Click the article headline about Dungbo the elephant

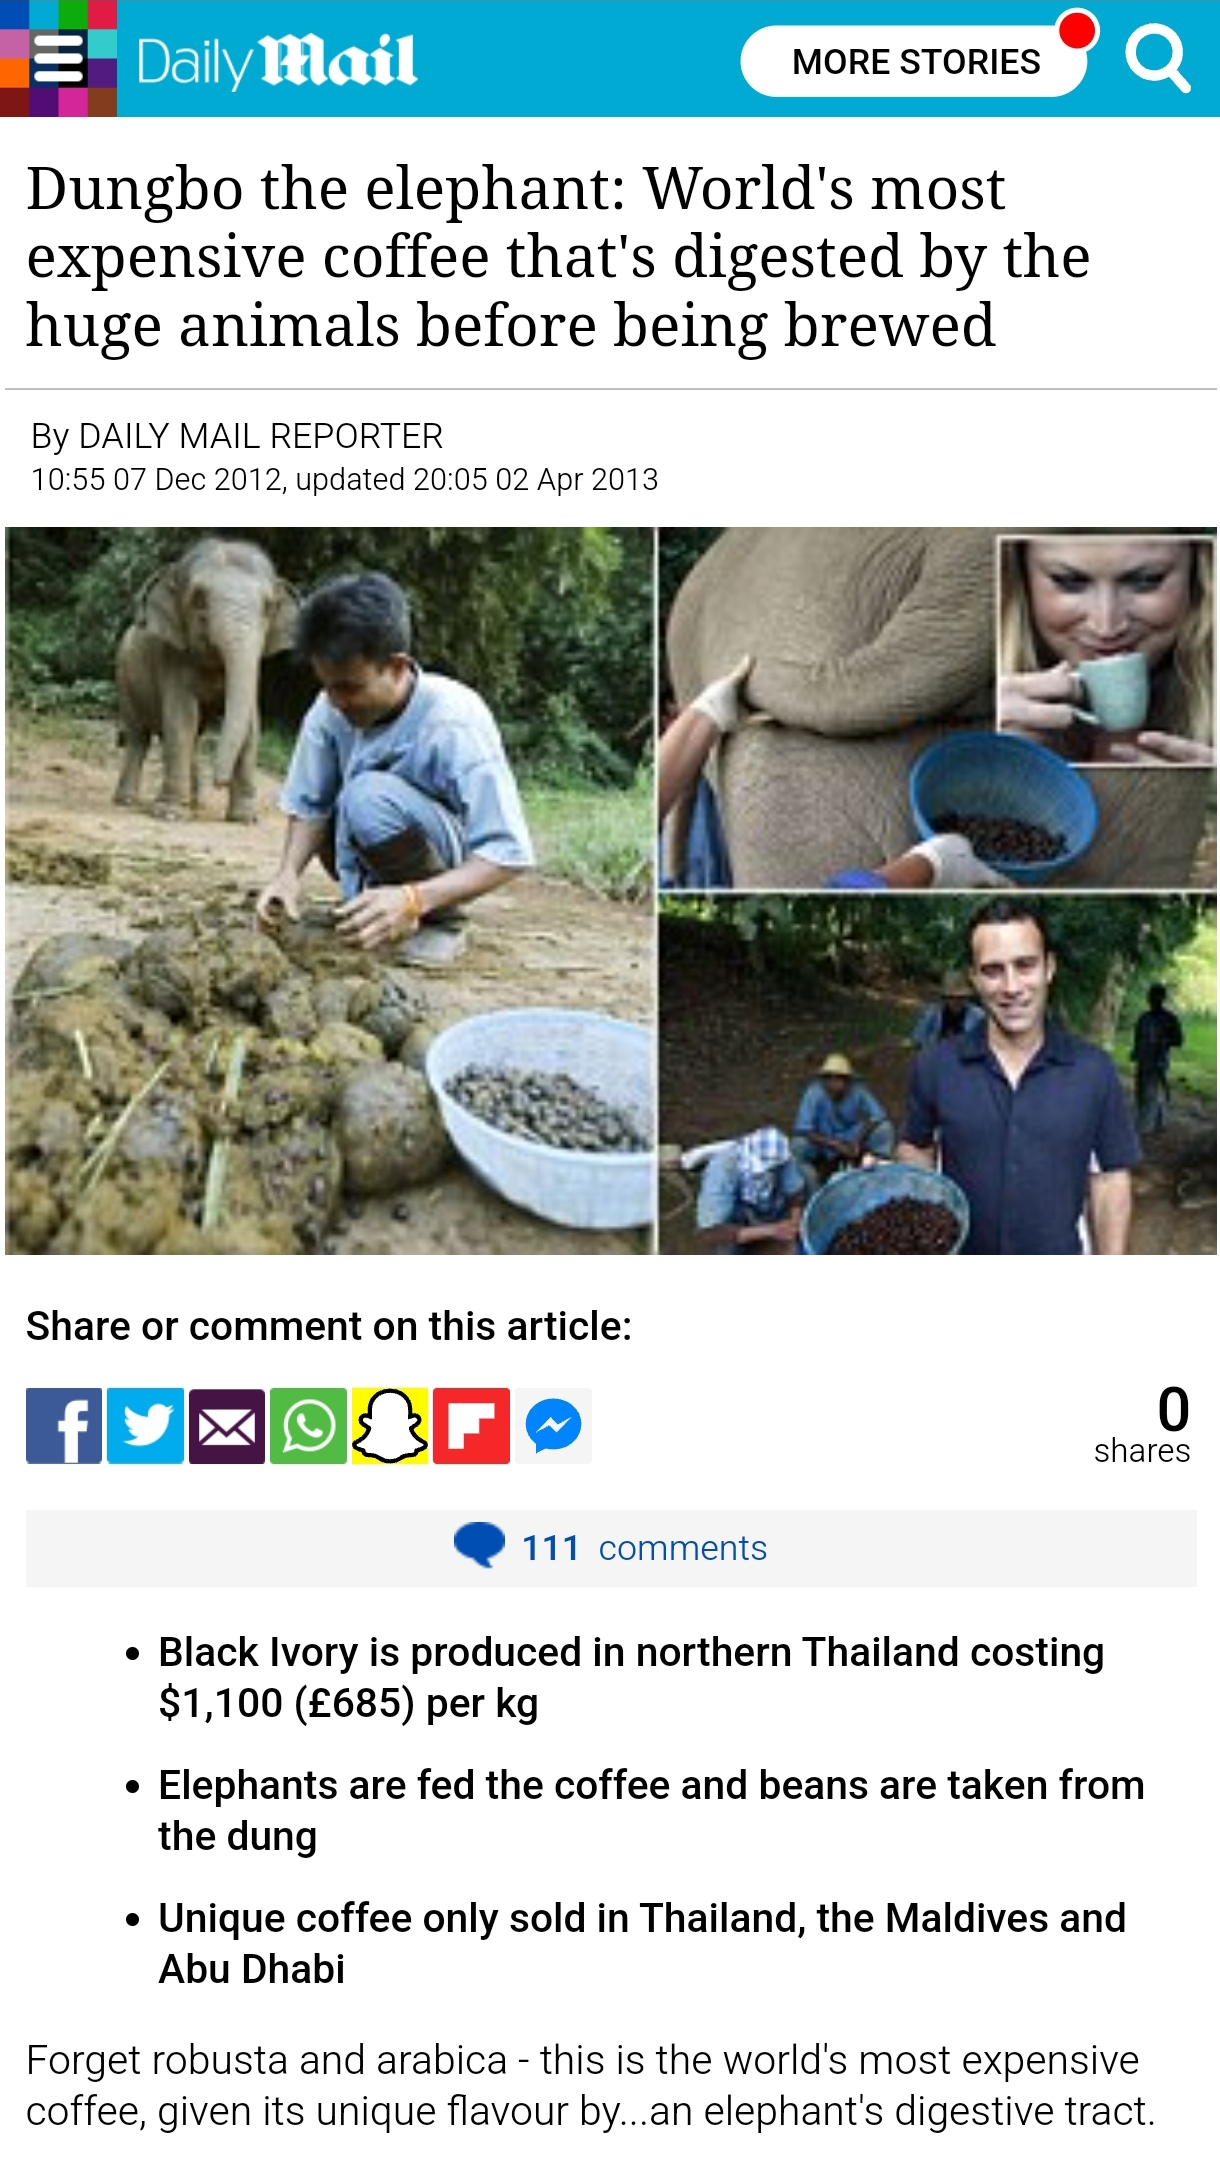pyautogui.click(x=558, y=257)
